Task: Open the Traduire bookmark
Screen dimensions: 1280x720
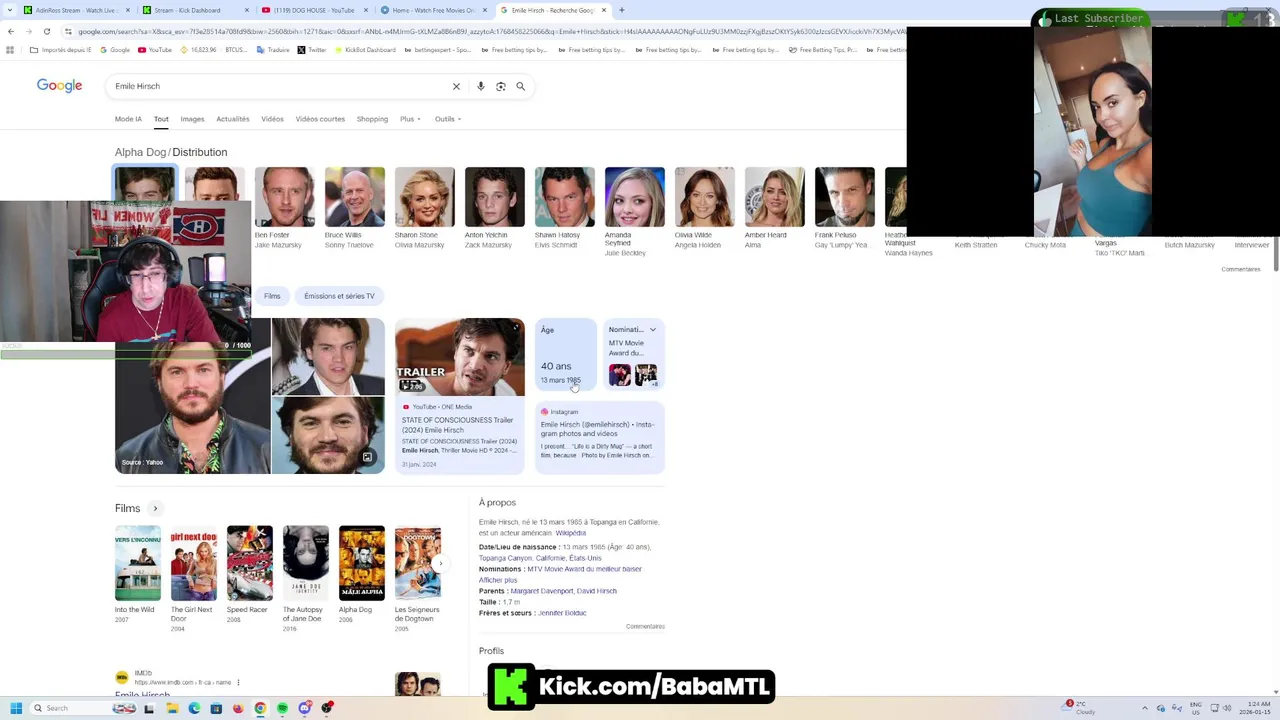Action: [x=273, y=49]
